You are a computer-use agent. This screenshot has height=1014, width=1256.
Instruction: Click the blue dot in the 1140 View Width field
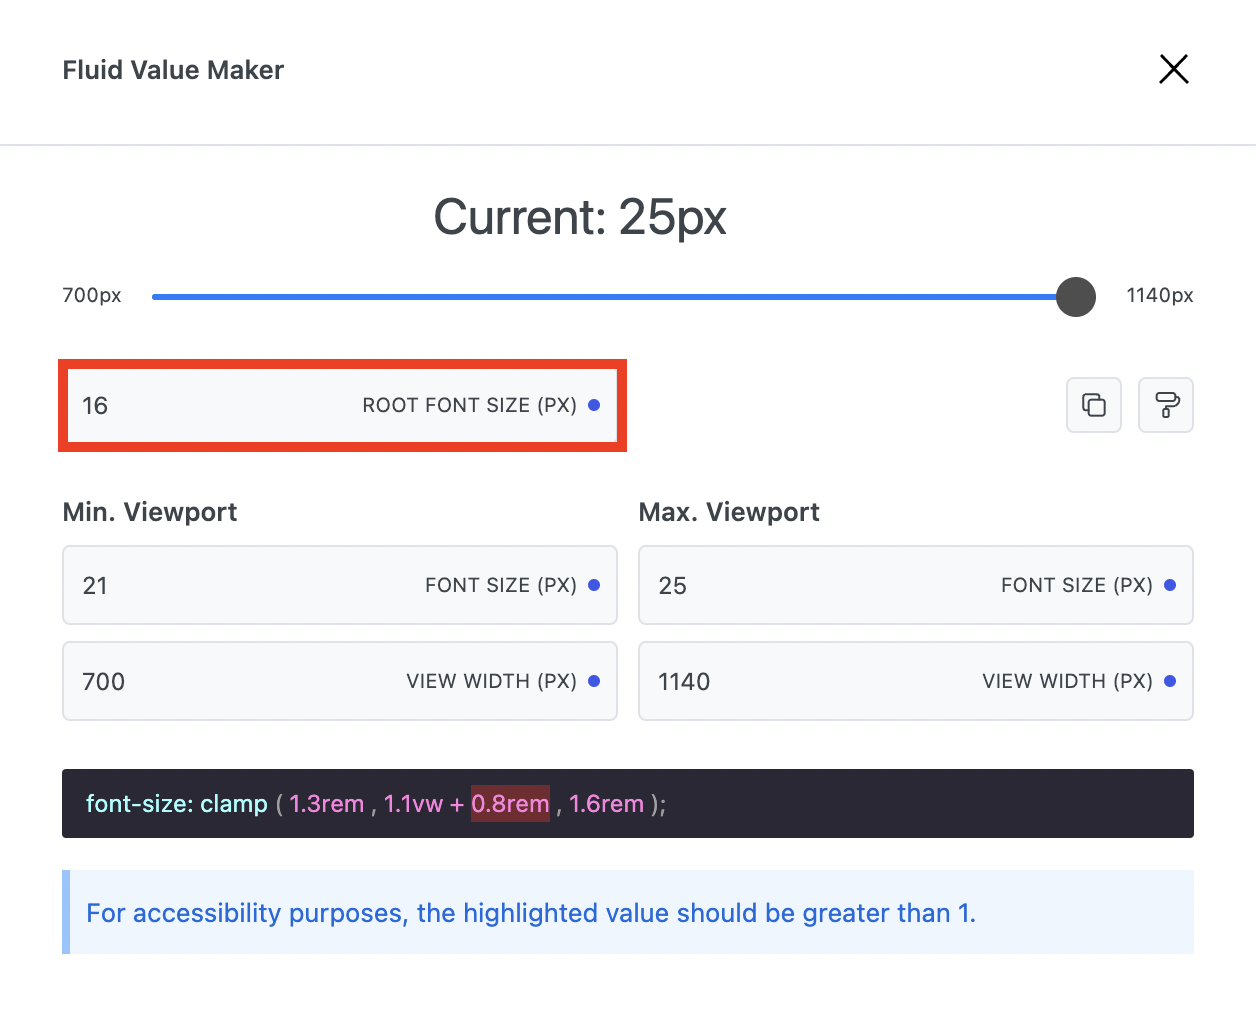coord(1170,681)
